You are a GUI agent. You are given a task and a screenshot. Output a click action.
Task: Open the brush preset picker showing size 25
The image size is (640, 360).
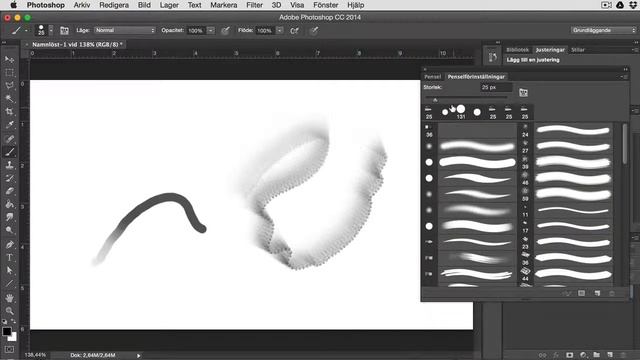click(x=44, y=30)
